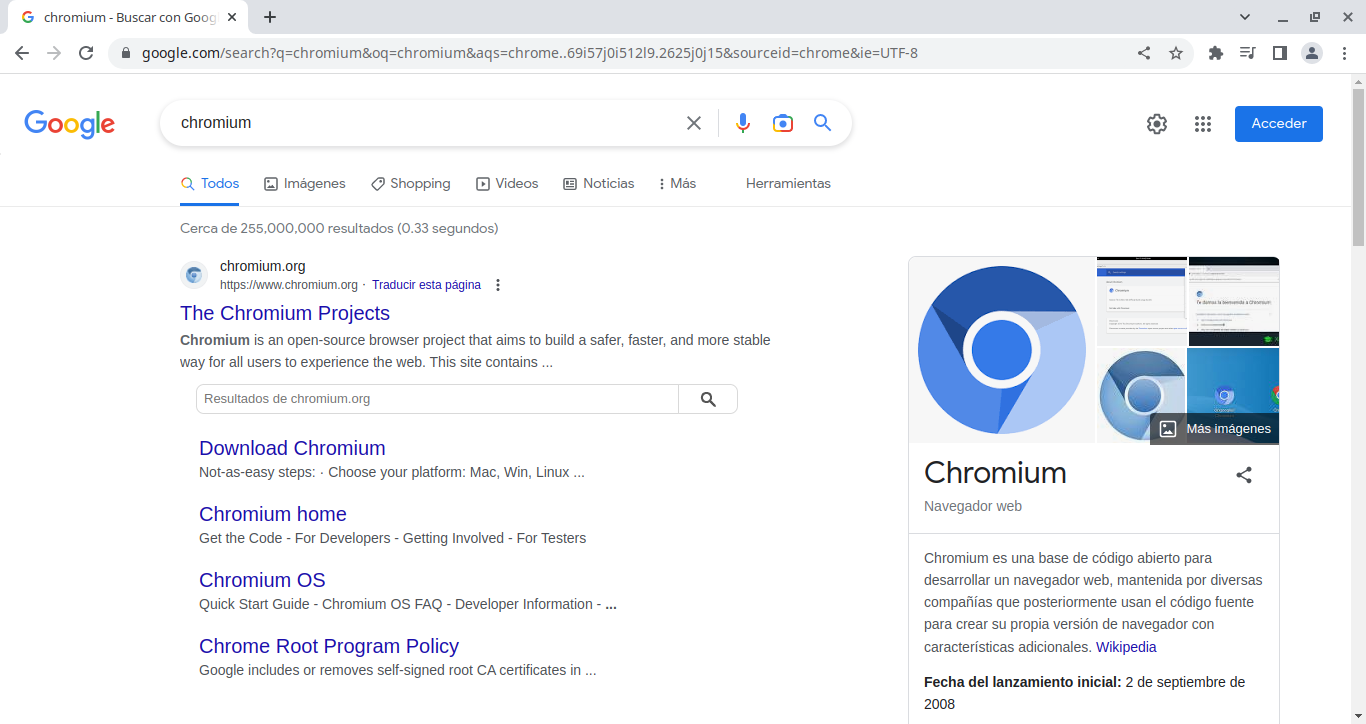Click Traducir esta página link
The width and height of the screenshot is (1366, 724).
[x=426, y=285]
